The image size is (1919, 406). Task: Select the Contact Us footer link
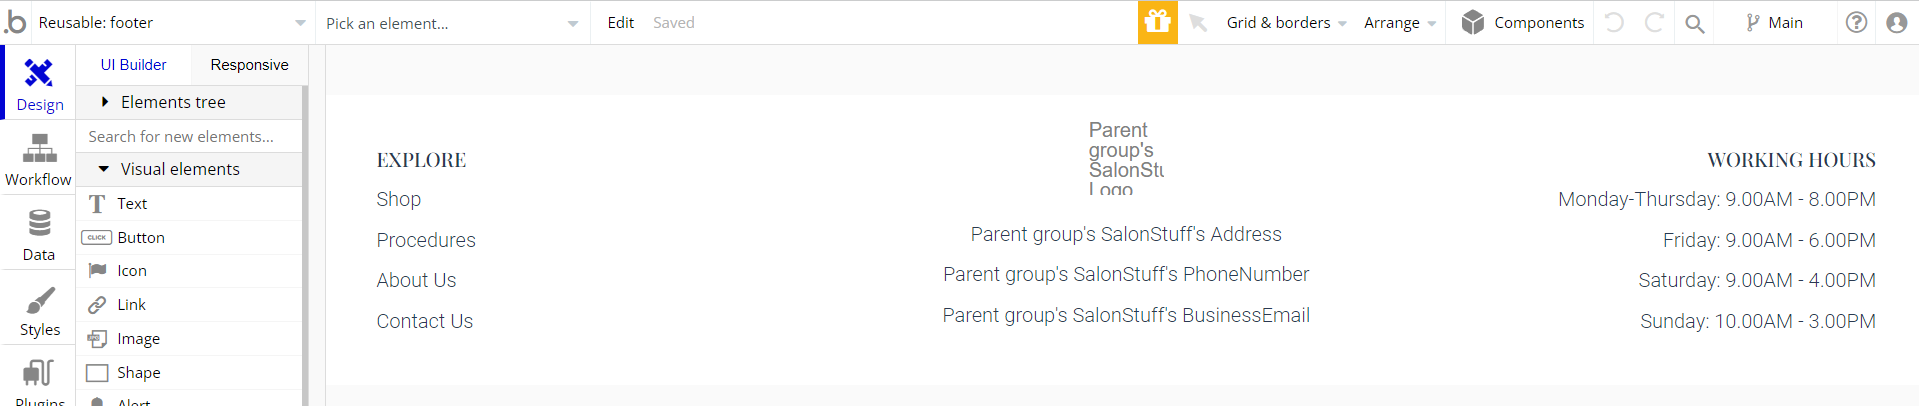pos(424,321)
